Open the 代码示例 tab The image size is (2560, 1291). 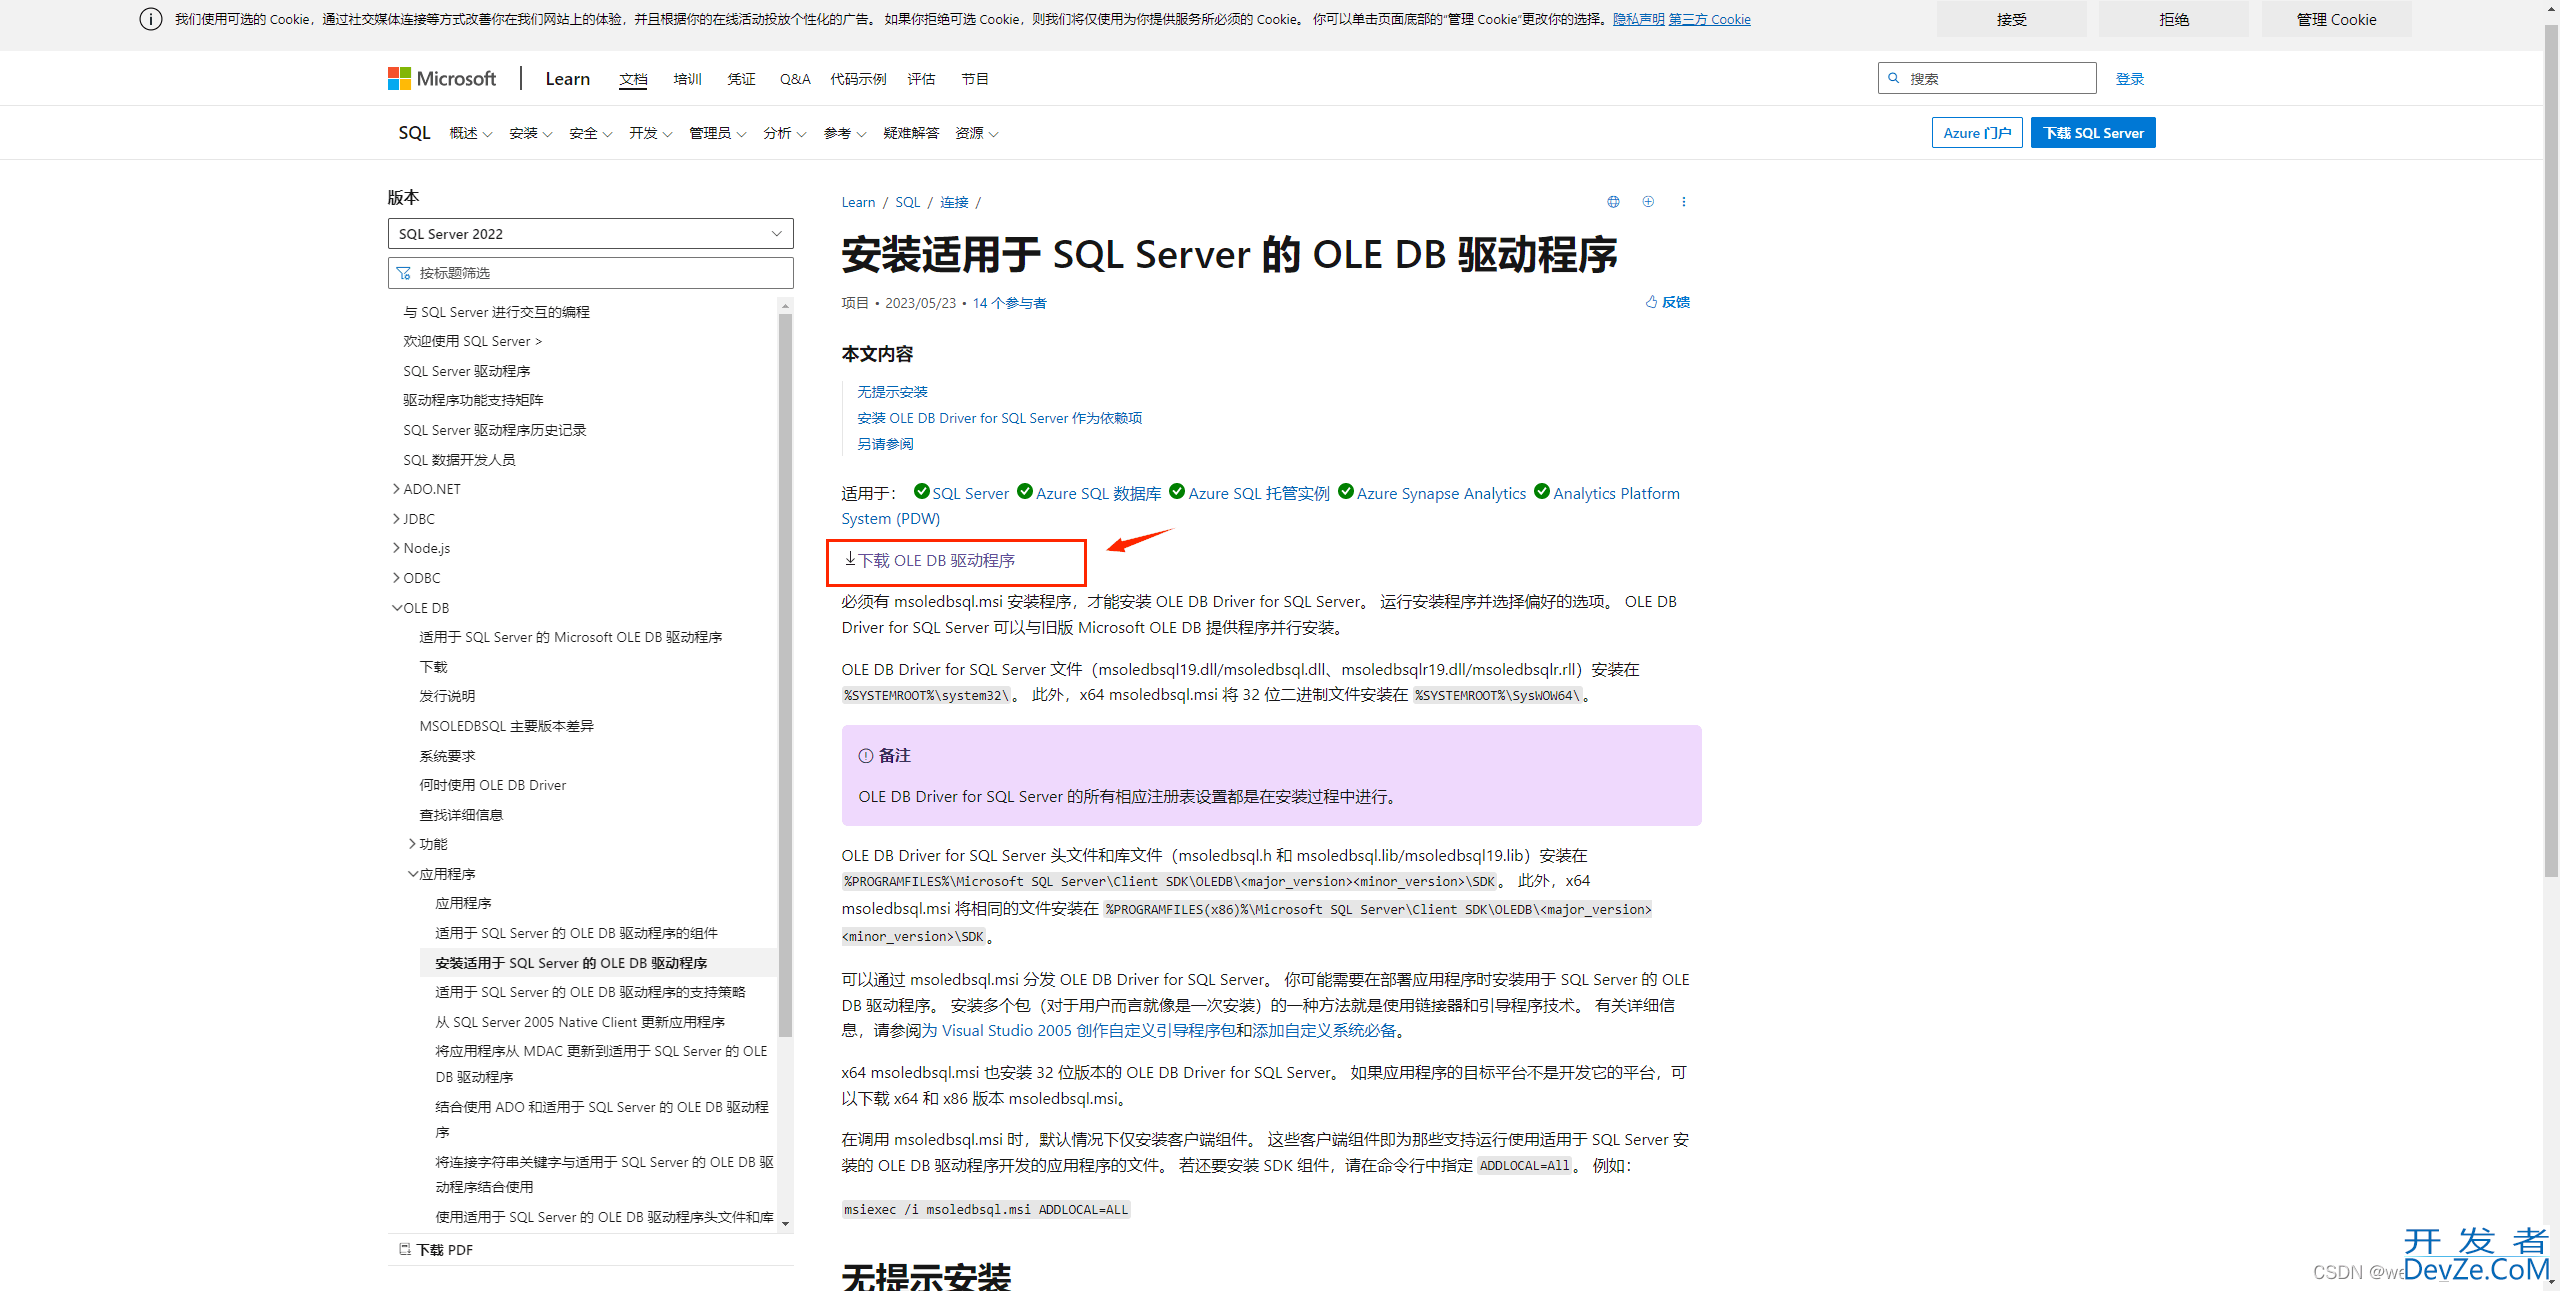858,79
